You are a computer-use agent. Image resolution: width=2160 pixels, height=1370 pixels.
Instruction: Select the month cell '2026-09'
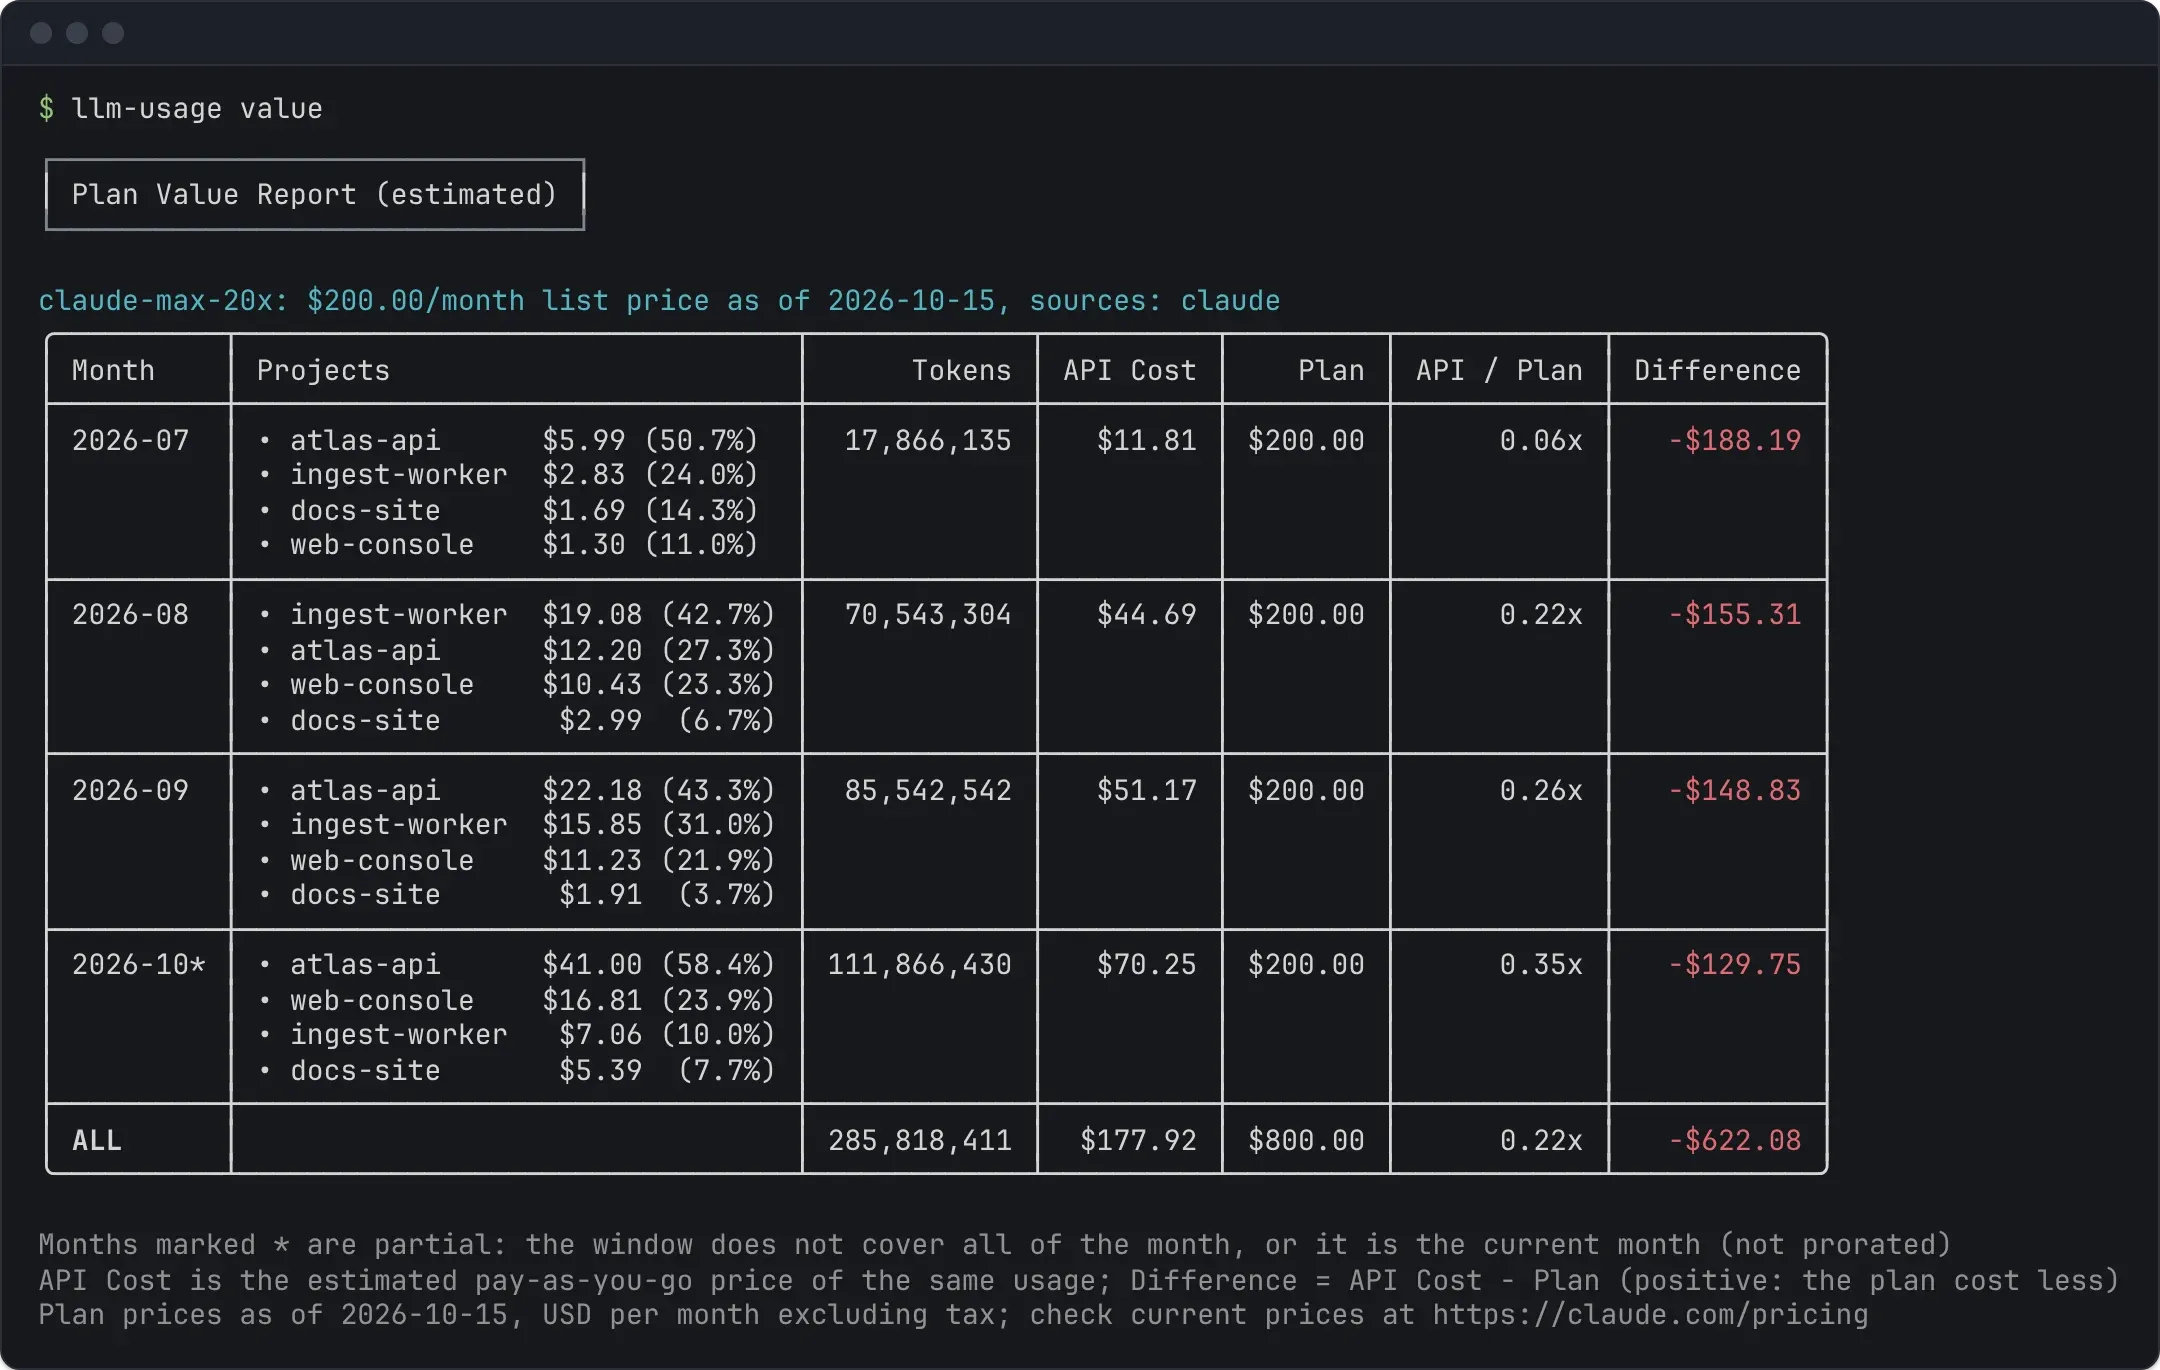(130, 790)
